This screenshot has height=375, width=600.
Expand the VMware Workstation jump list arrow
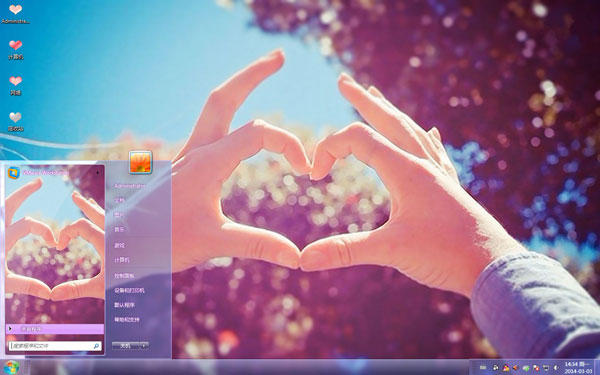98,173
